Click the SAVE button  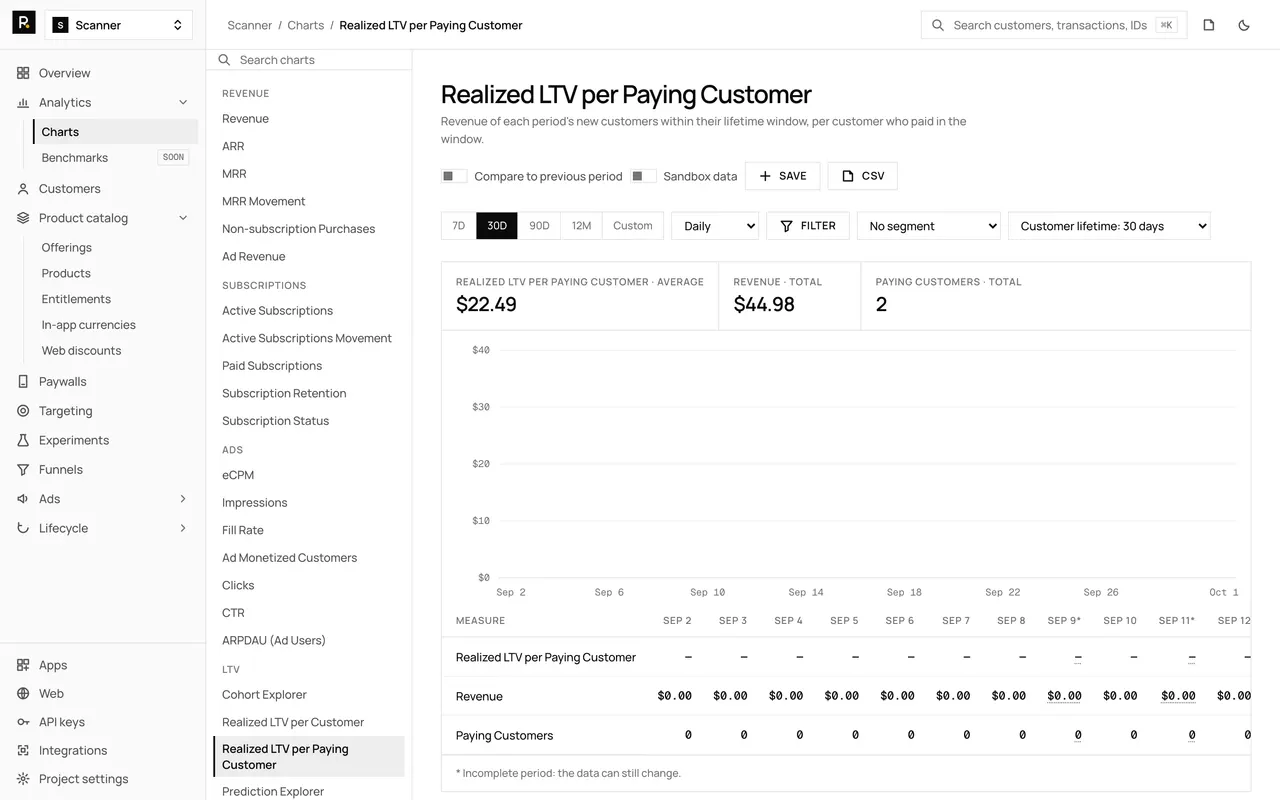[783, 176]
